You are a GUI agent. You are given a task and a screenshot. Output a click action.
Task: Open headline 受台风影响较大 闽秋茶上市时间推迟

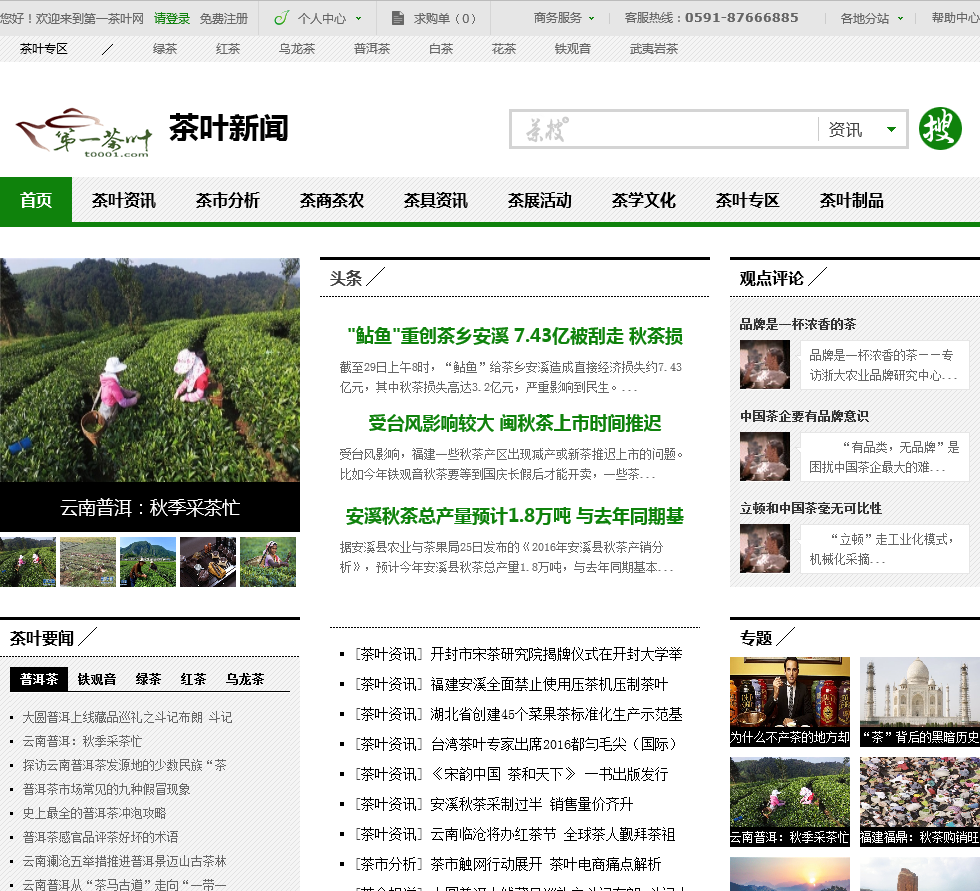pos(515,423)
